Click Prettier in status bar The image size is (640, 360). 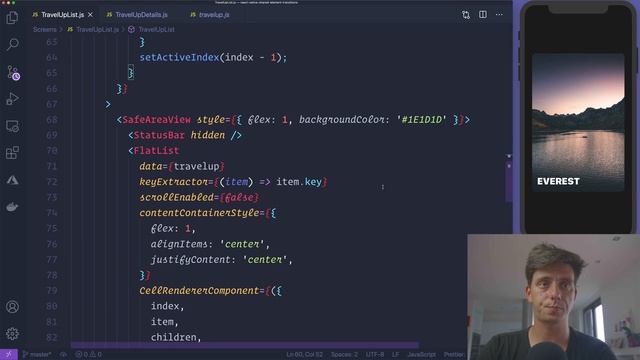[x=454, y=354]
